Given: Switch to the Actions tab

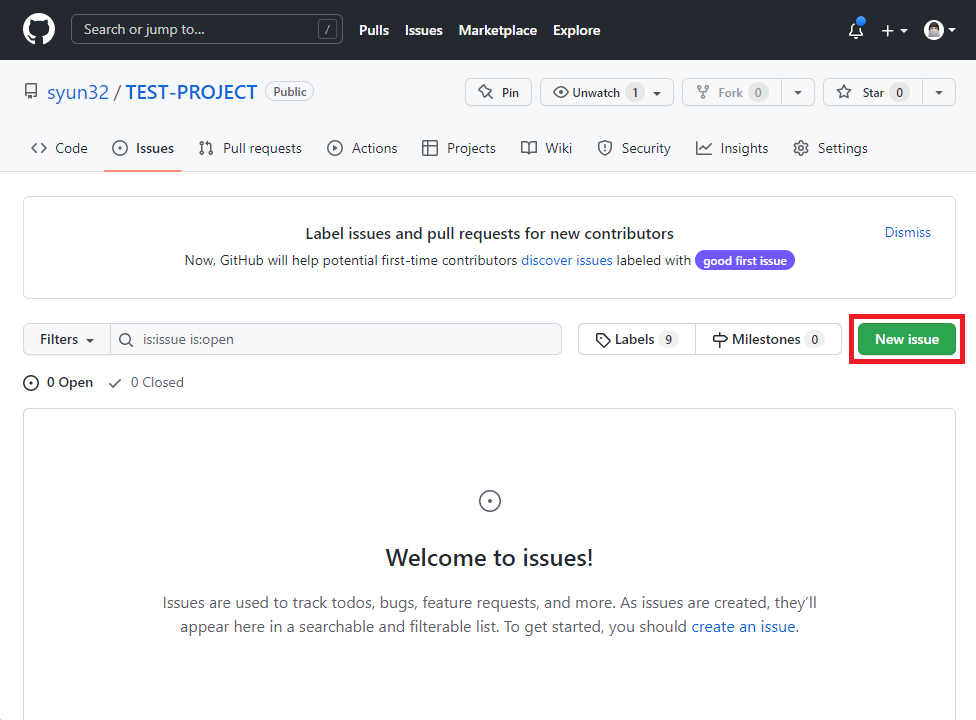Looking at the screenshot, I should coord(362,148).
